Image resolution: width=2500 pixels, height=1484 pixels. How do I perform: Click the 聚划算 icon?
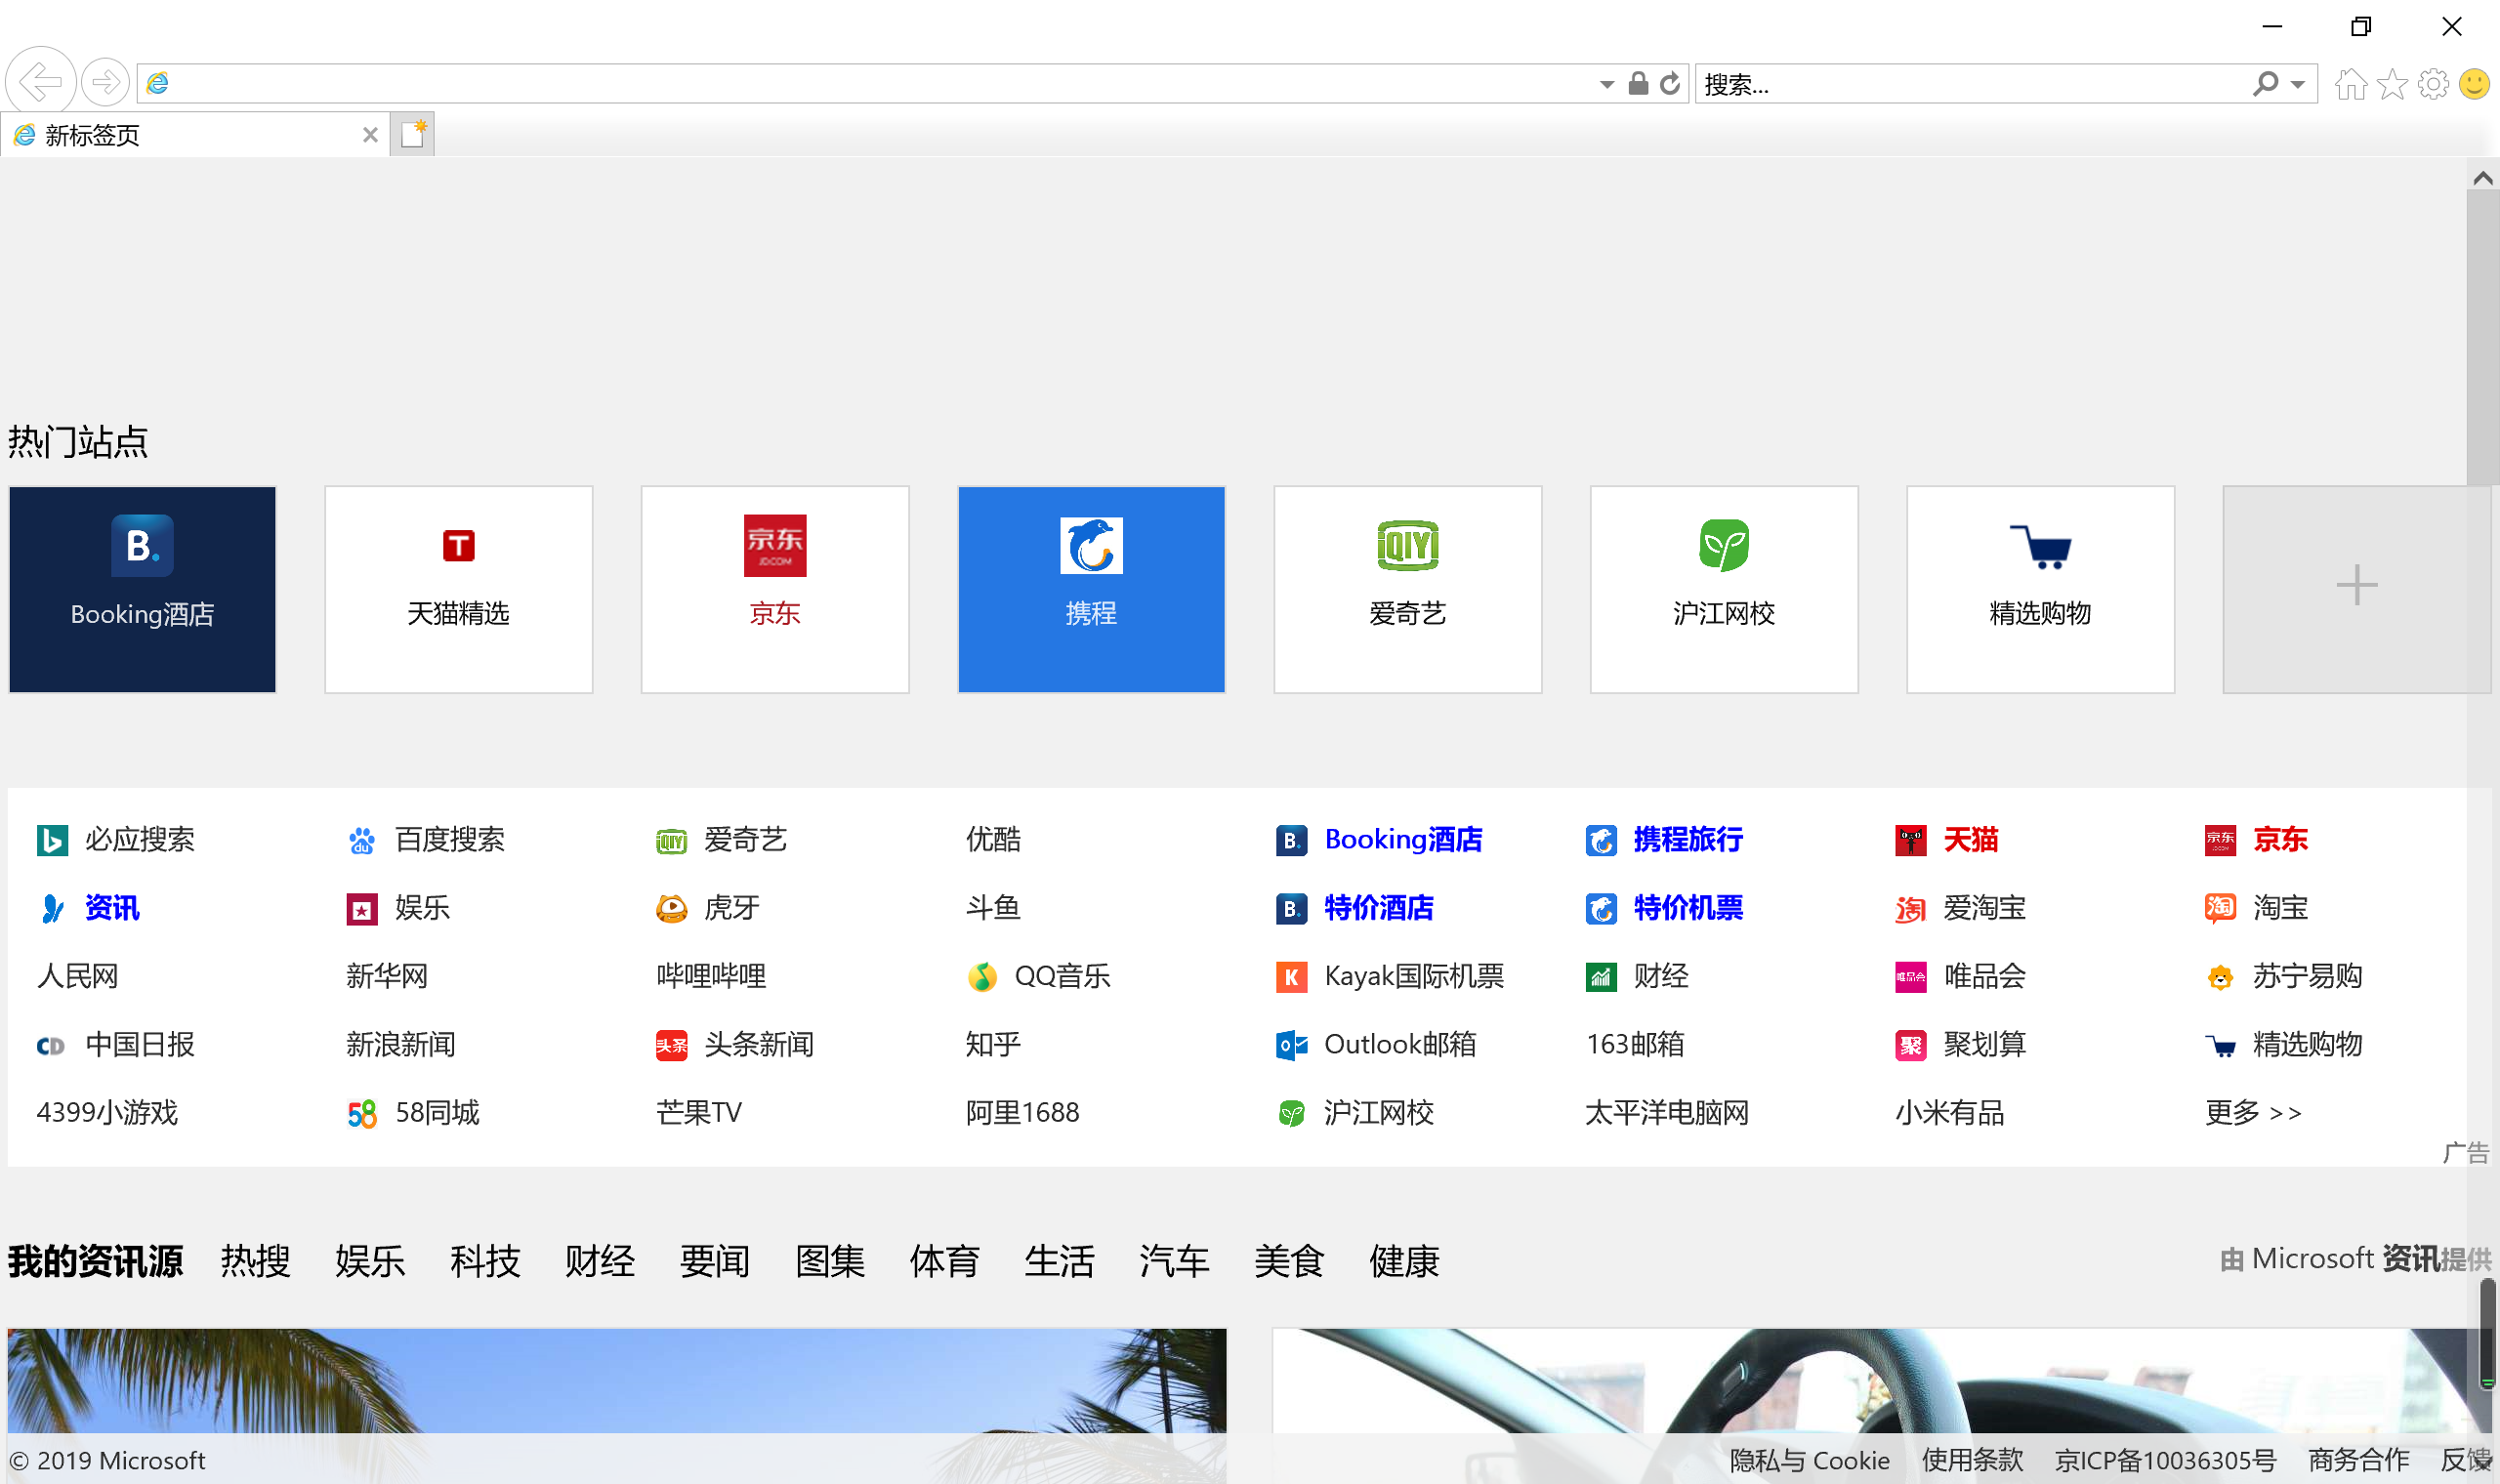(x=1910, y=1045)
